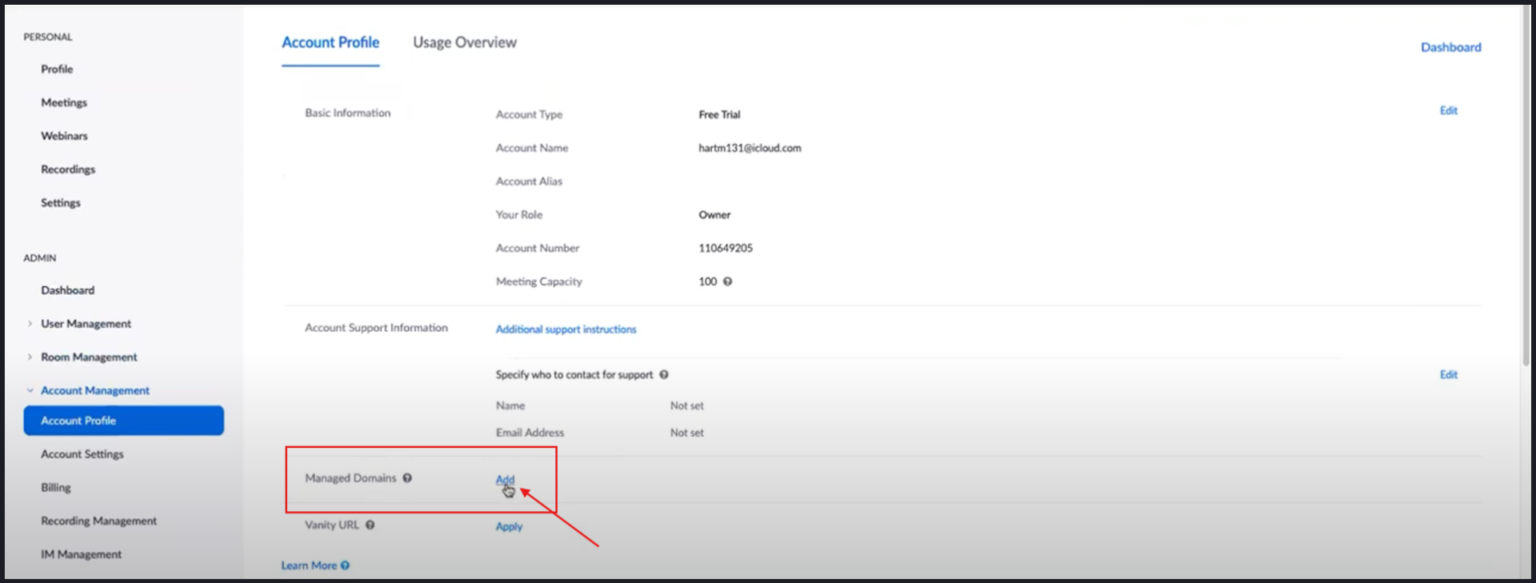Image resolution: width=1536 pixels, height=583 pixels.
Task: Open Additional support instructions link
Action: [x=566, y=329]
